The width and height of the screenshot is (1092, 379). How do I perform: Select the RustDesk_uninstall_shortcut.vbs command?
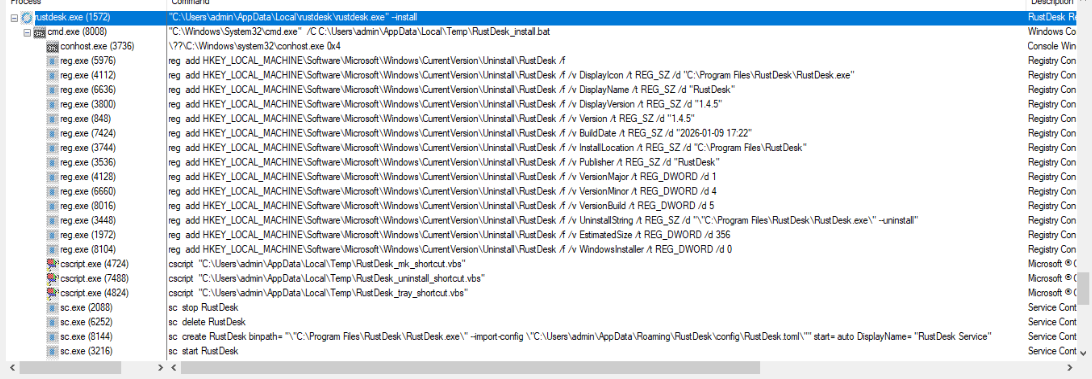pos(327,278)
